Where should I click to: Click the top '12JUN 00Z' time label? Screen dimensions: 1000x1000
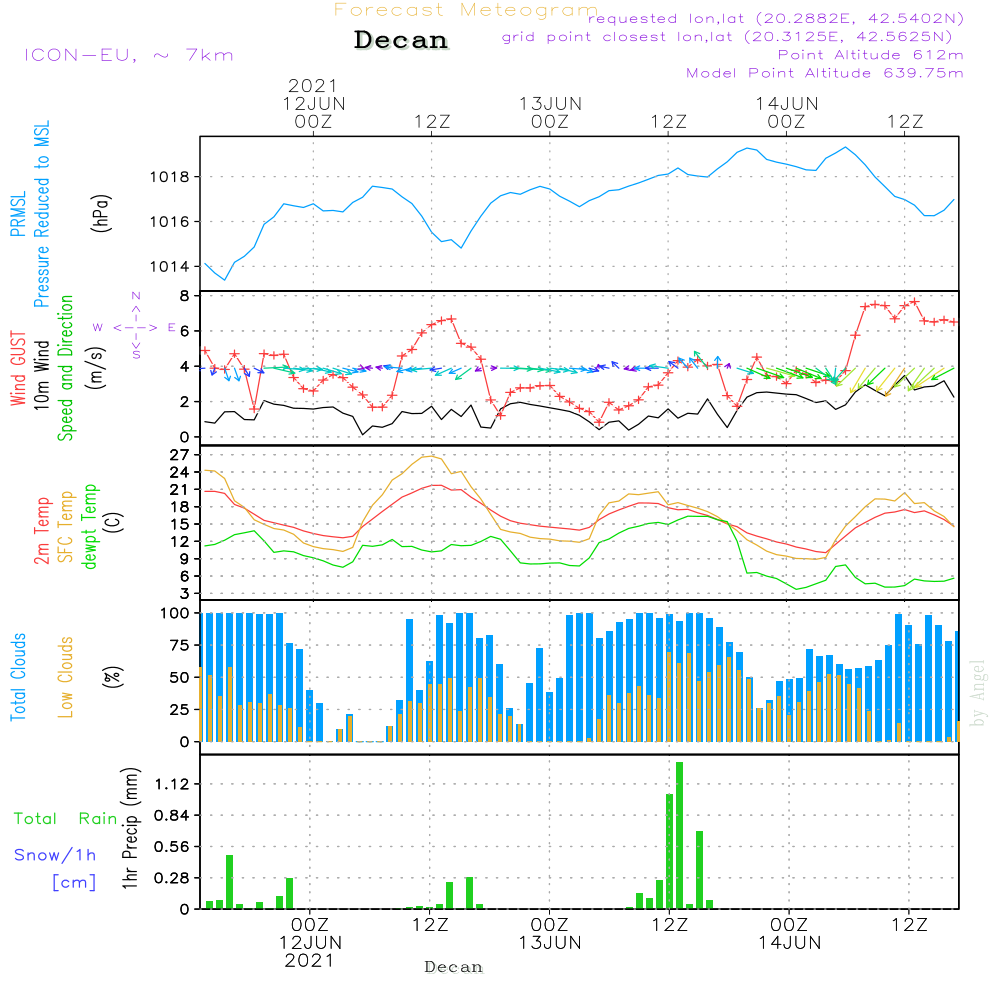313,112
